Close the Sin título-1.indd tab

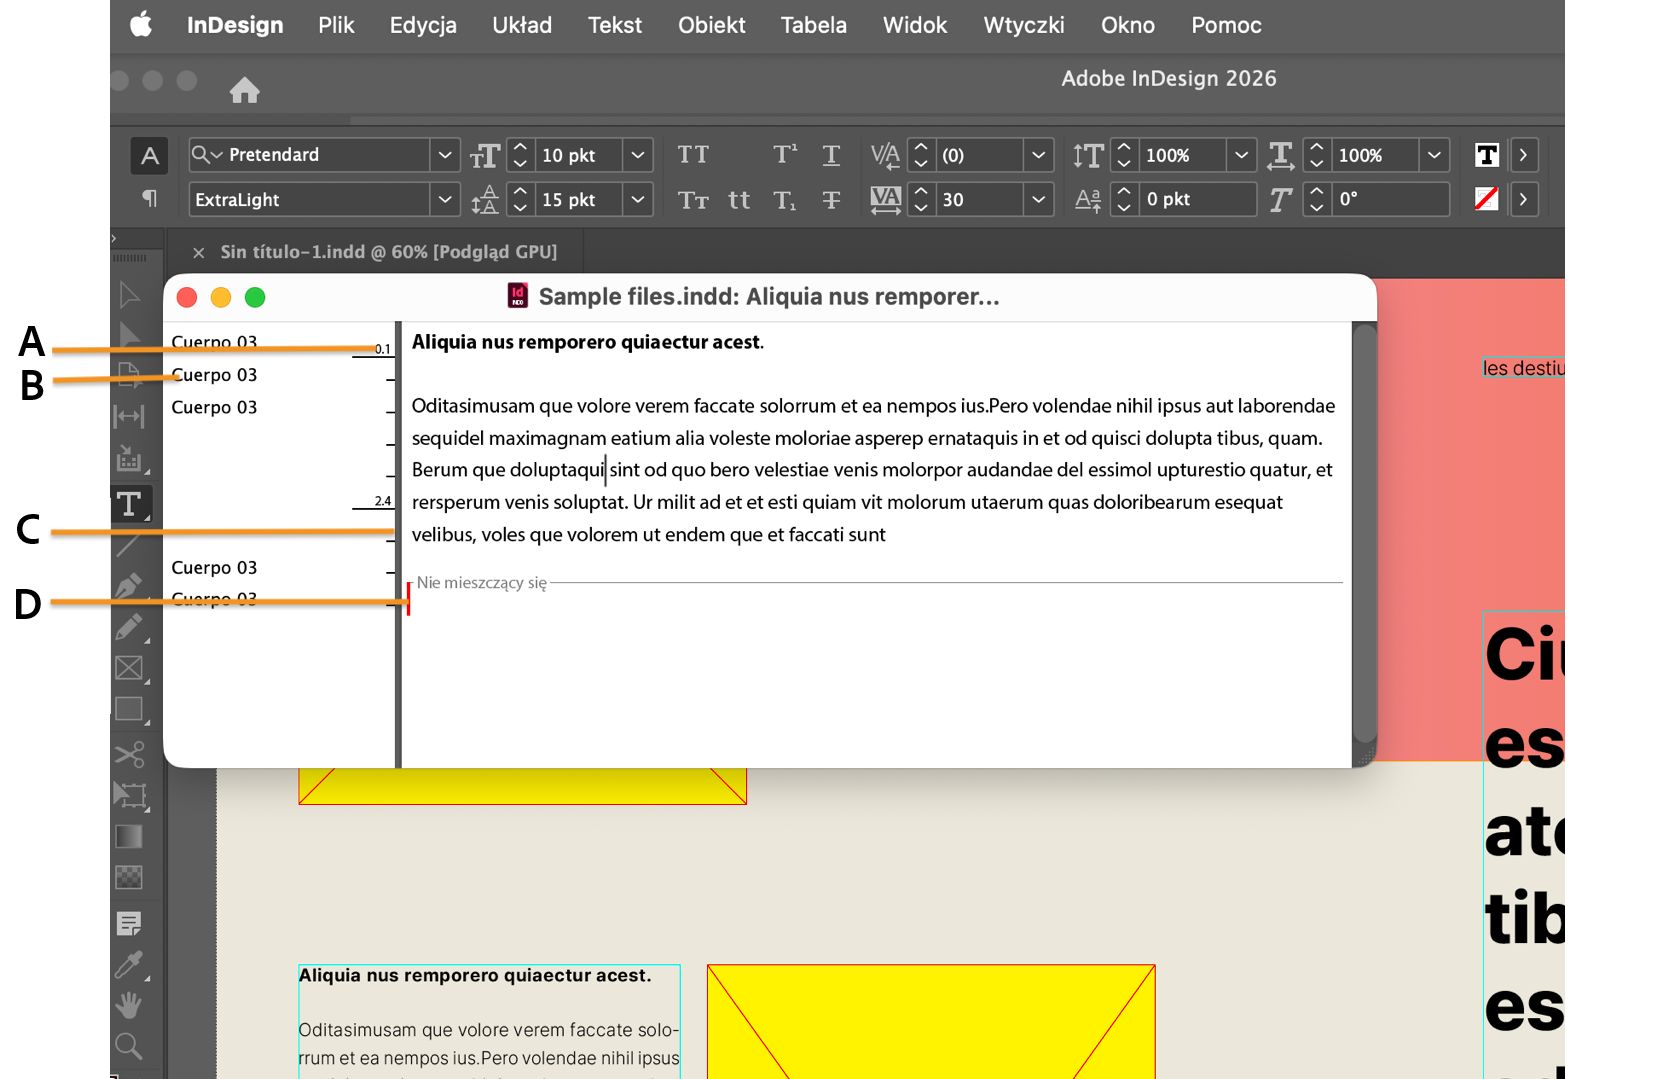(198, 253)
